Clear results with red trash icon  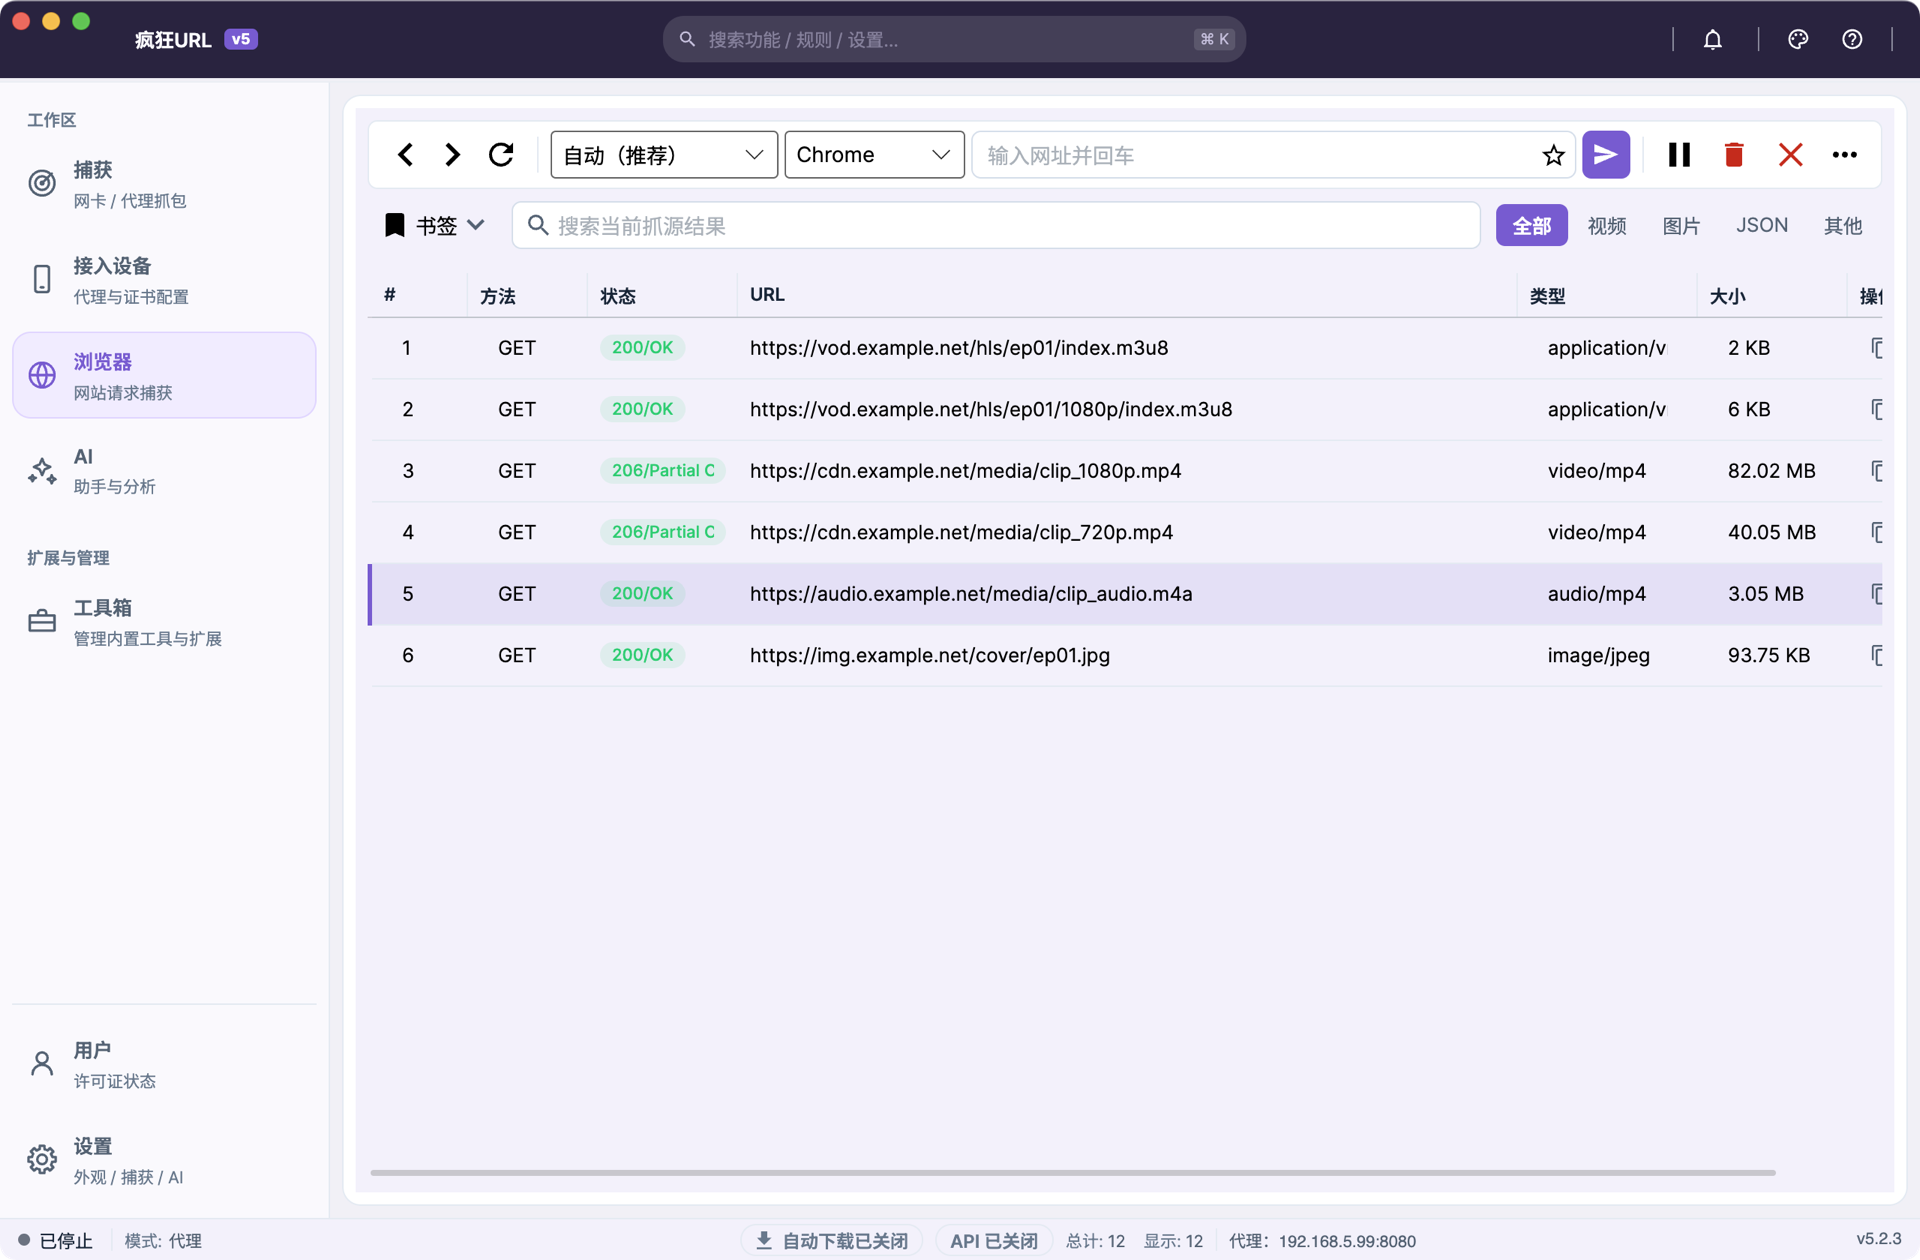point(1734,155)
